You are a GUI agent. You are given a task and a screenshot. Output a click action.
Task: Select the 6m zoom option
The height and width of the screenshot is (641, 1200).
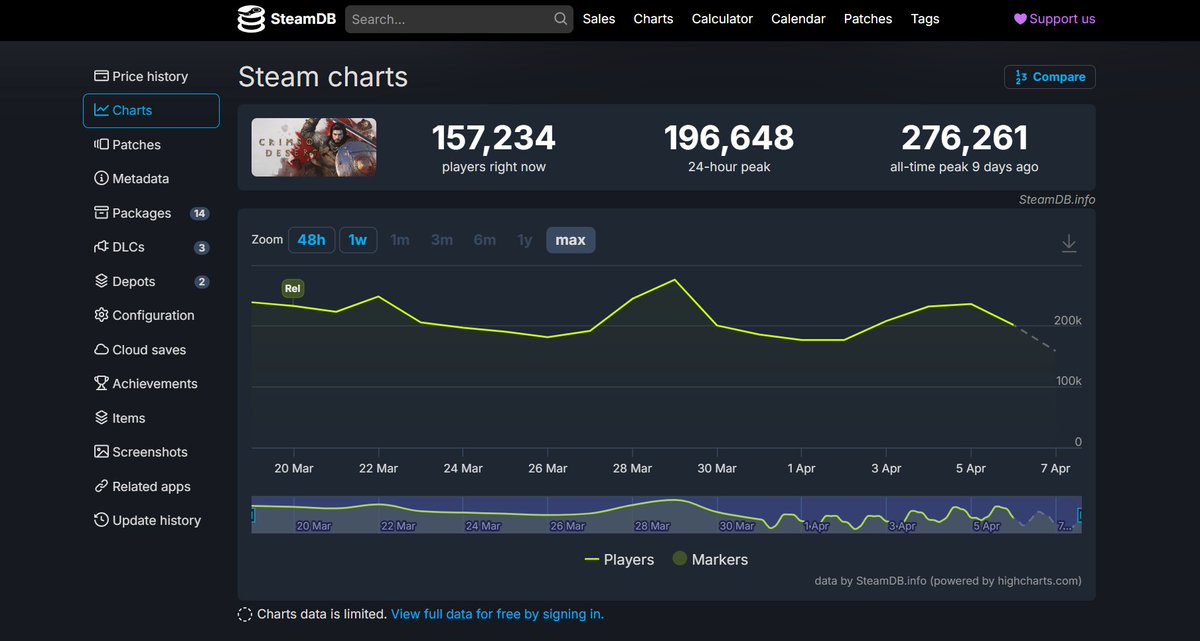pos(485,240)
